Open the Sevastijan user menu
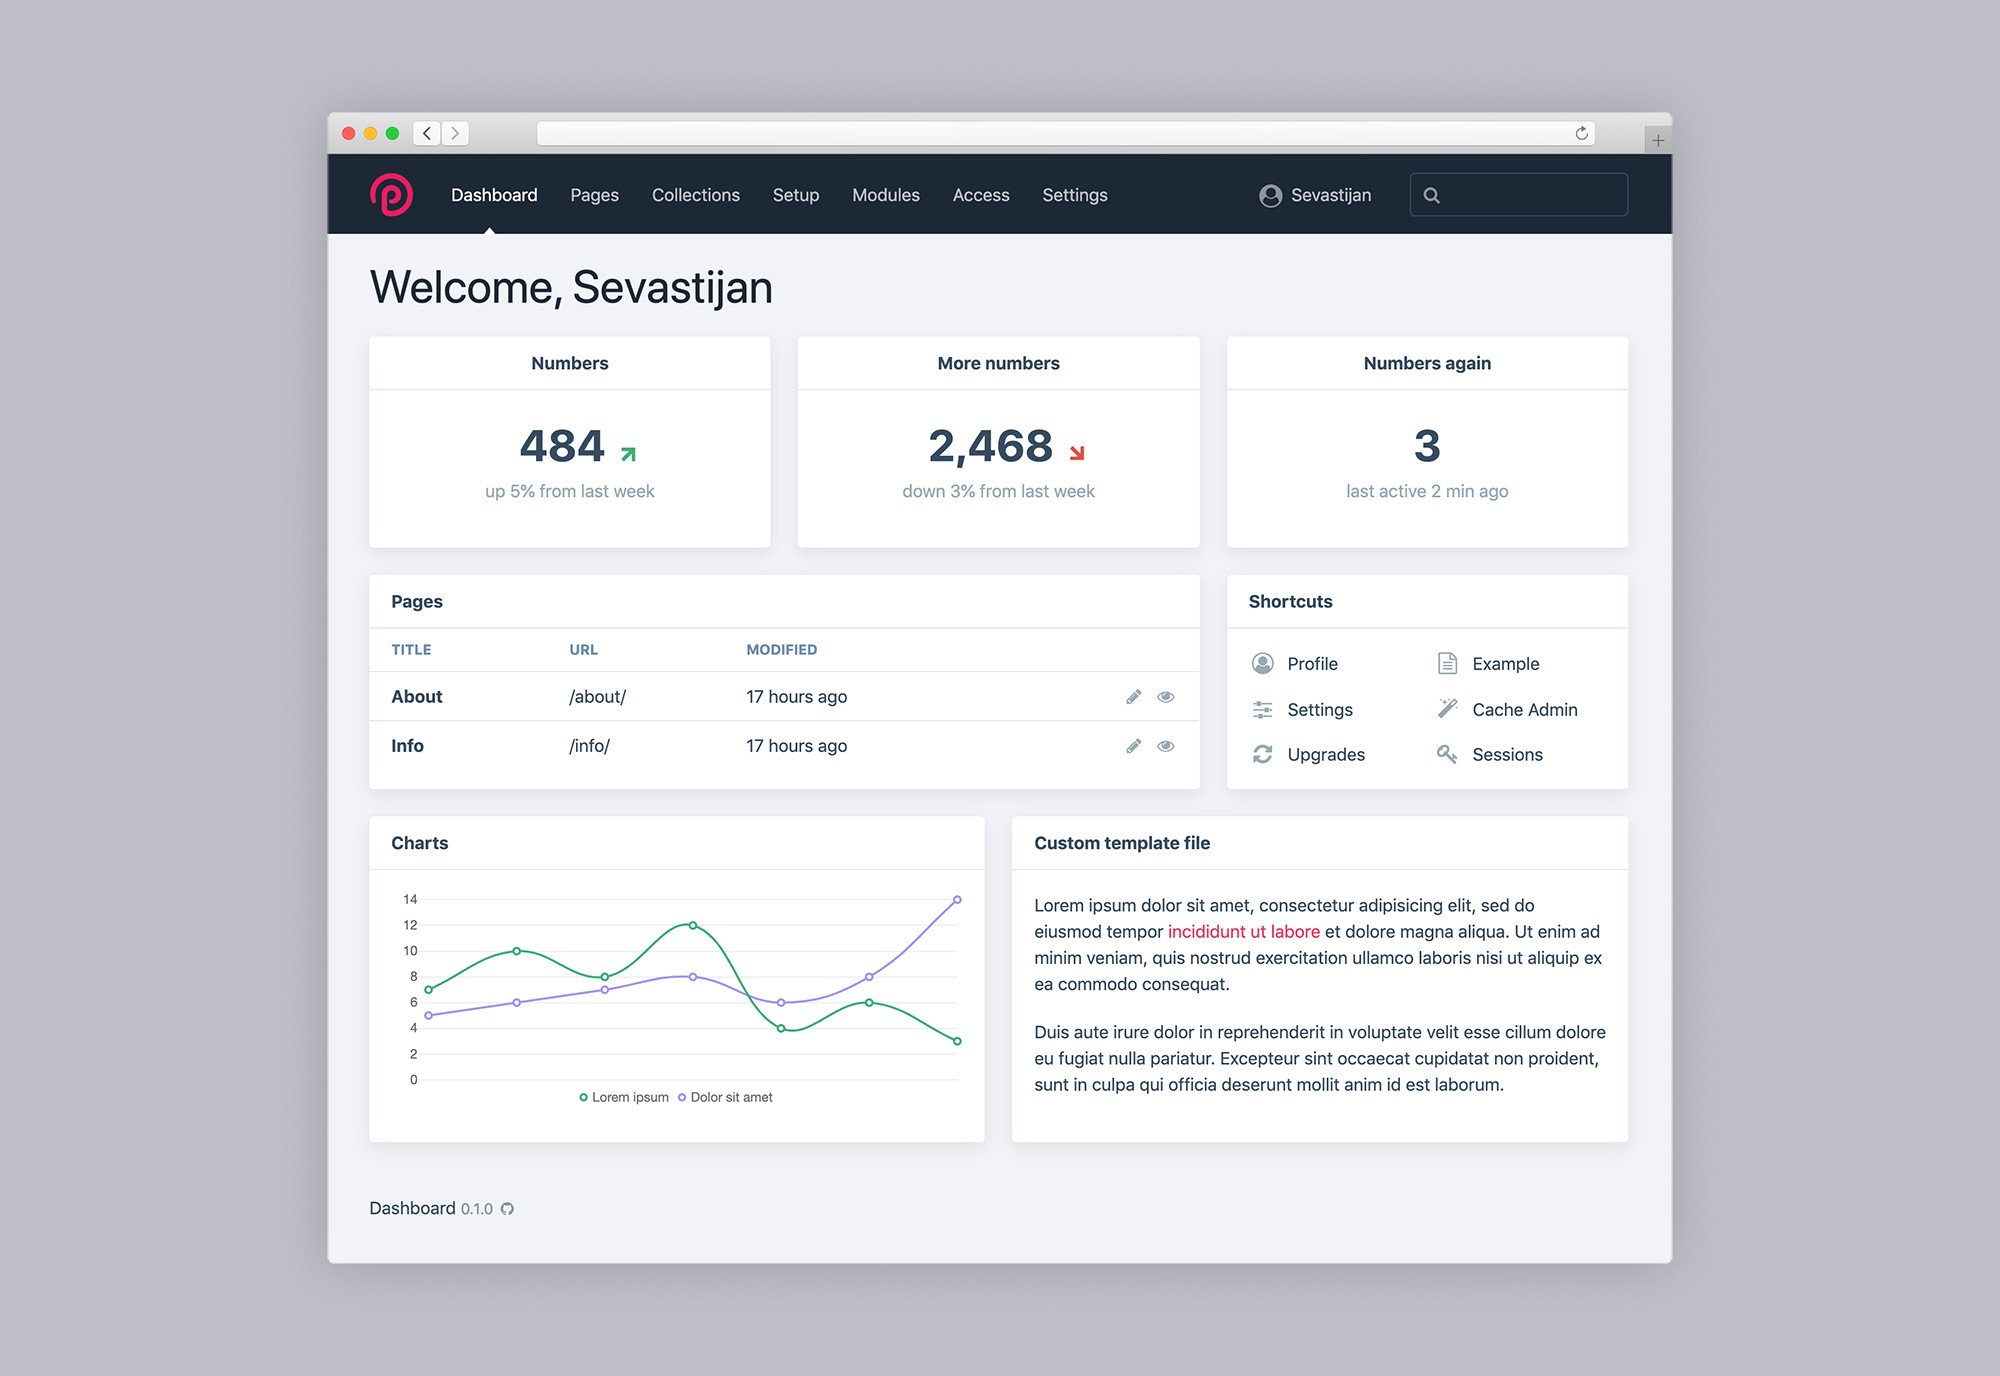The height and width of the screenshot is (1376, 2000). pyautogui.click(x=1315, y=195)
